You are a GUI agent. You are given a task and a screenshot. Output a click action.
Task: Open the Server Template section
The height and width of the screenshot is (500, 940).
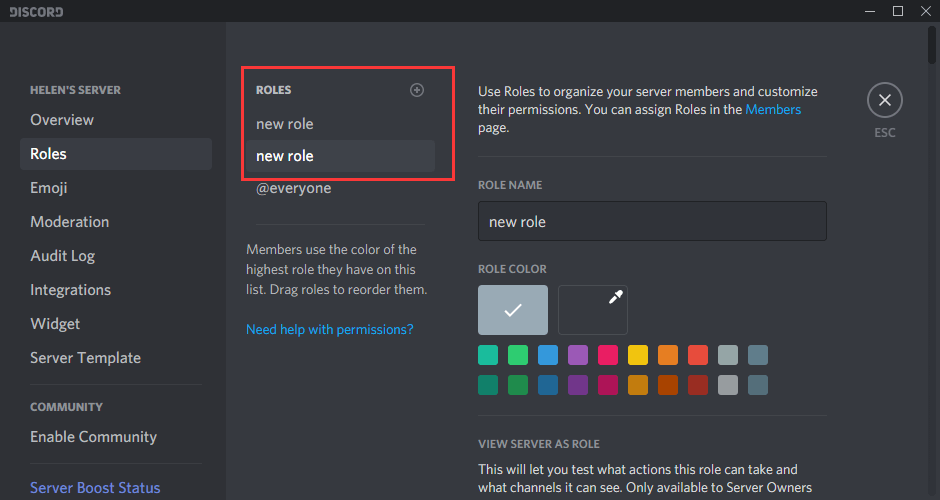click(86, 358)
